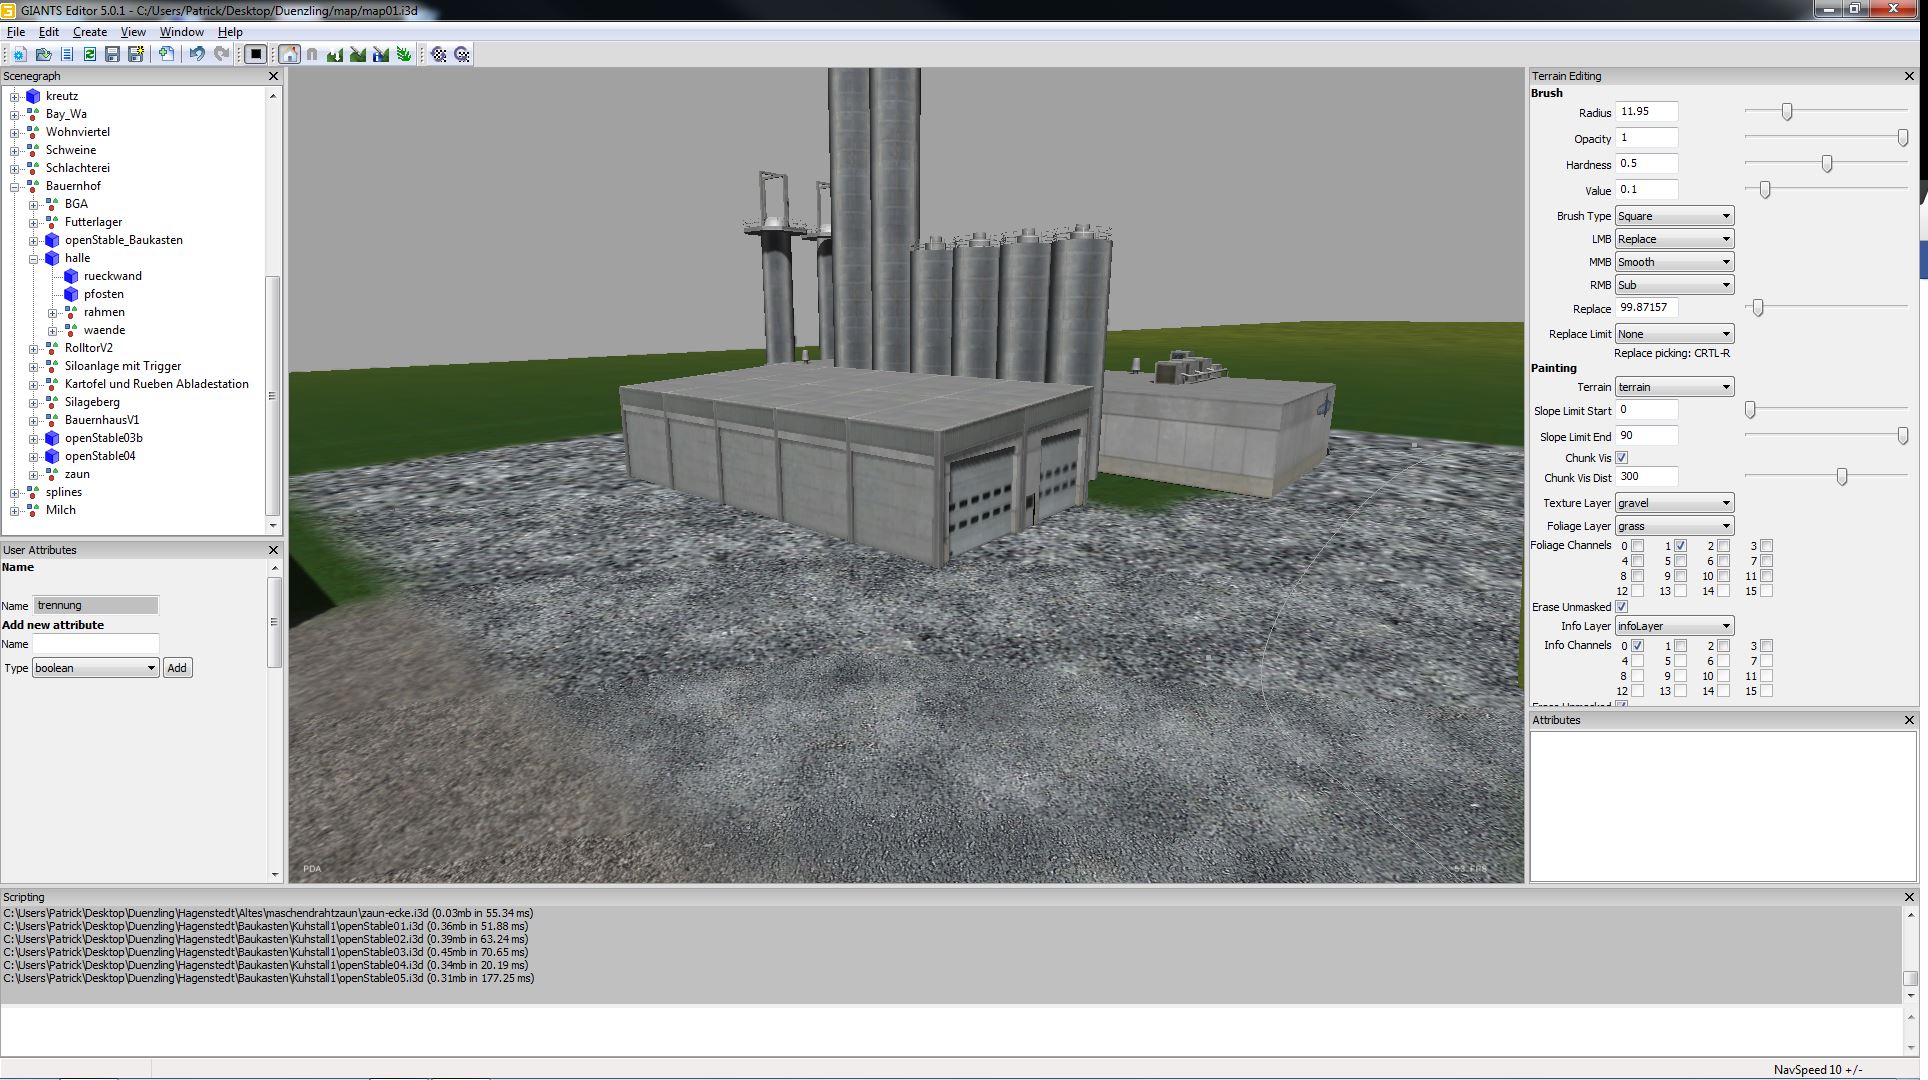
Task: Click the Hardness slider handle
Action: click(1827, 164)
